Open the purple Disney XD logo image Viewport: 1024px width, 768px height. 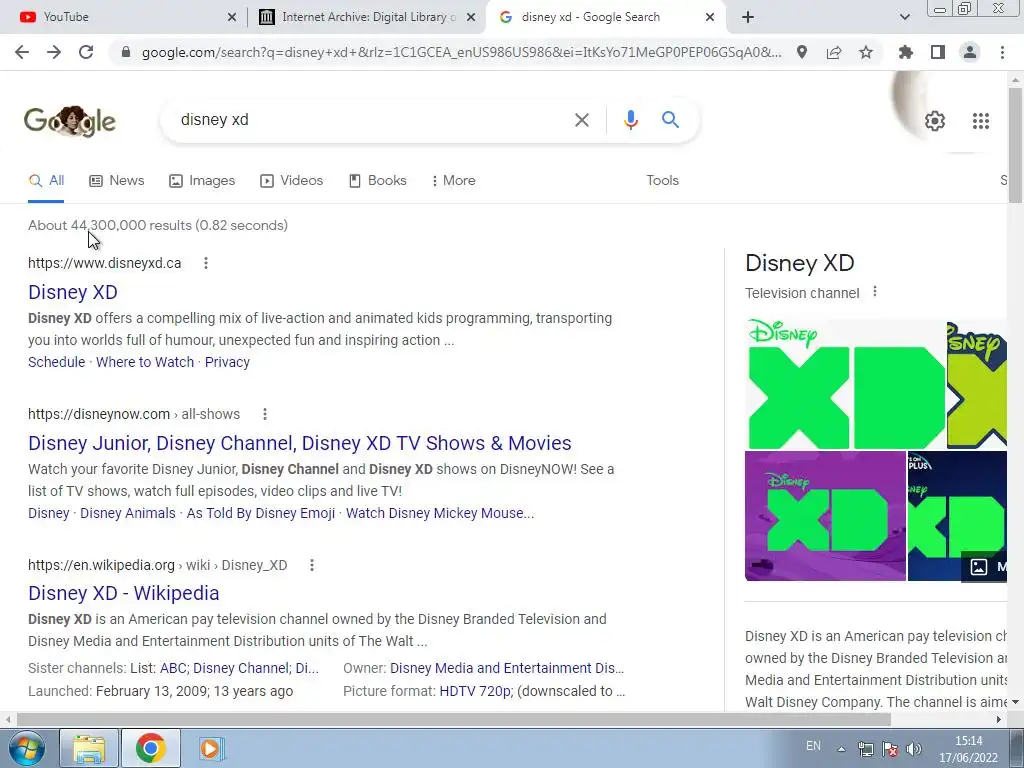click(x=825, y=516)
